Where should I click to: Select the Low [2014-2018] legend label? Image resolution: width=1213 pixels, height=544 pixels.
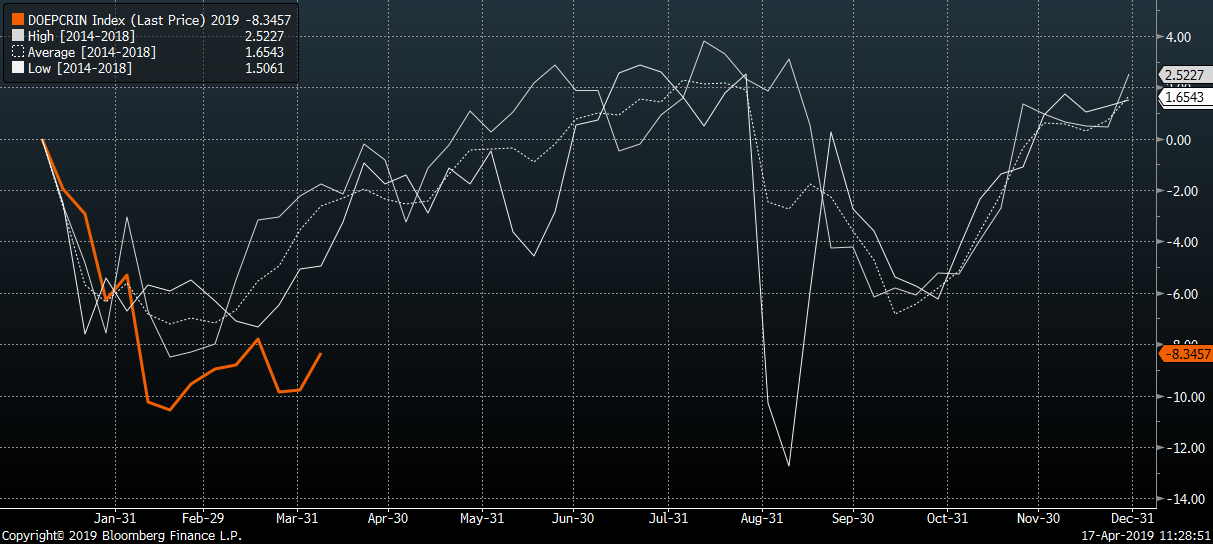pos(80,67)
